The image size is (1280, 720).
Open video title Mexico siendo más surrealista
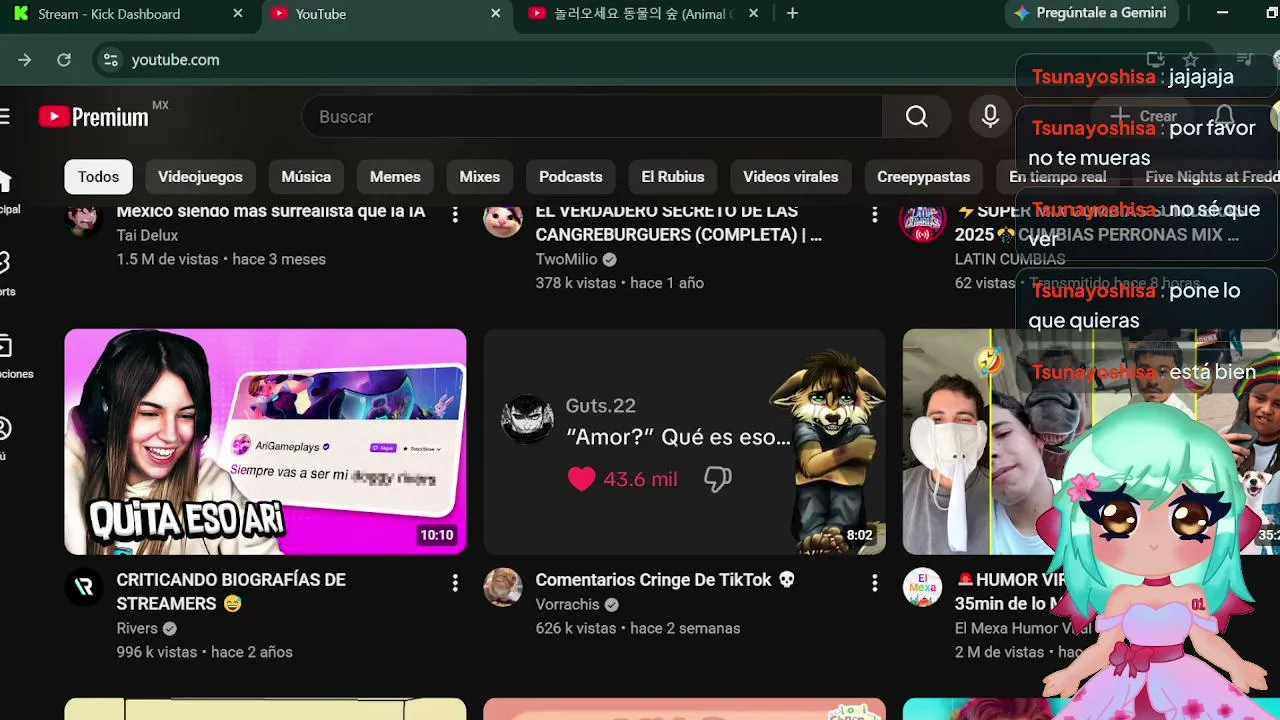tap(271, 212)
